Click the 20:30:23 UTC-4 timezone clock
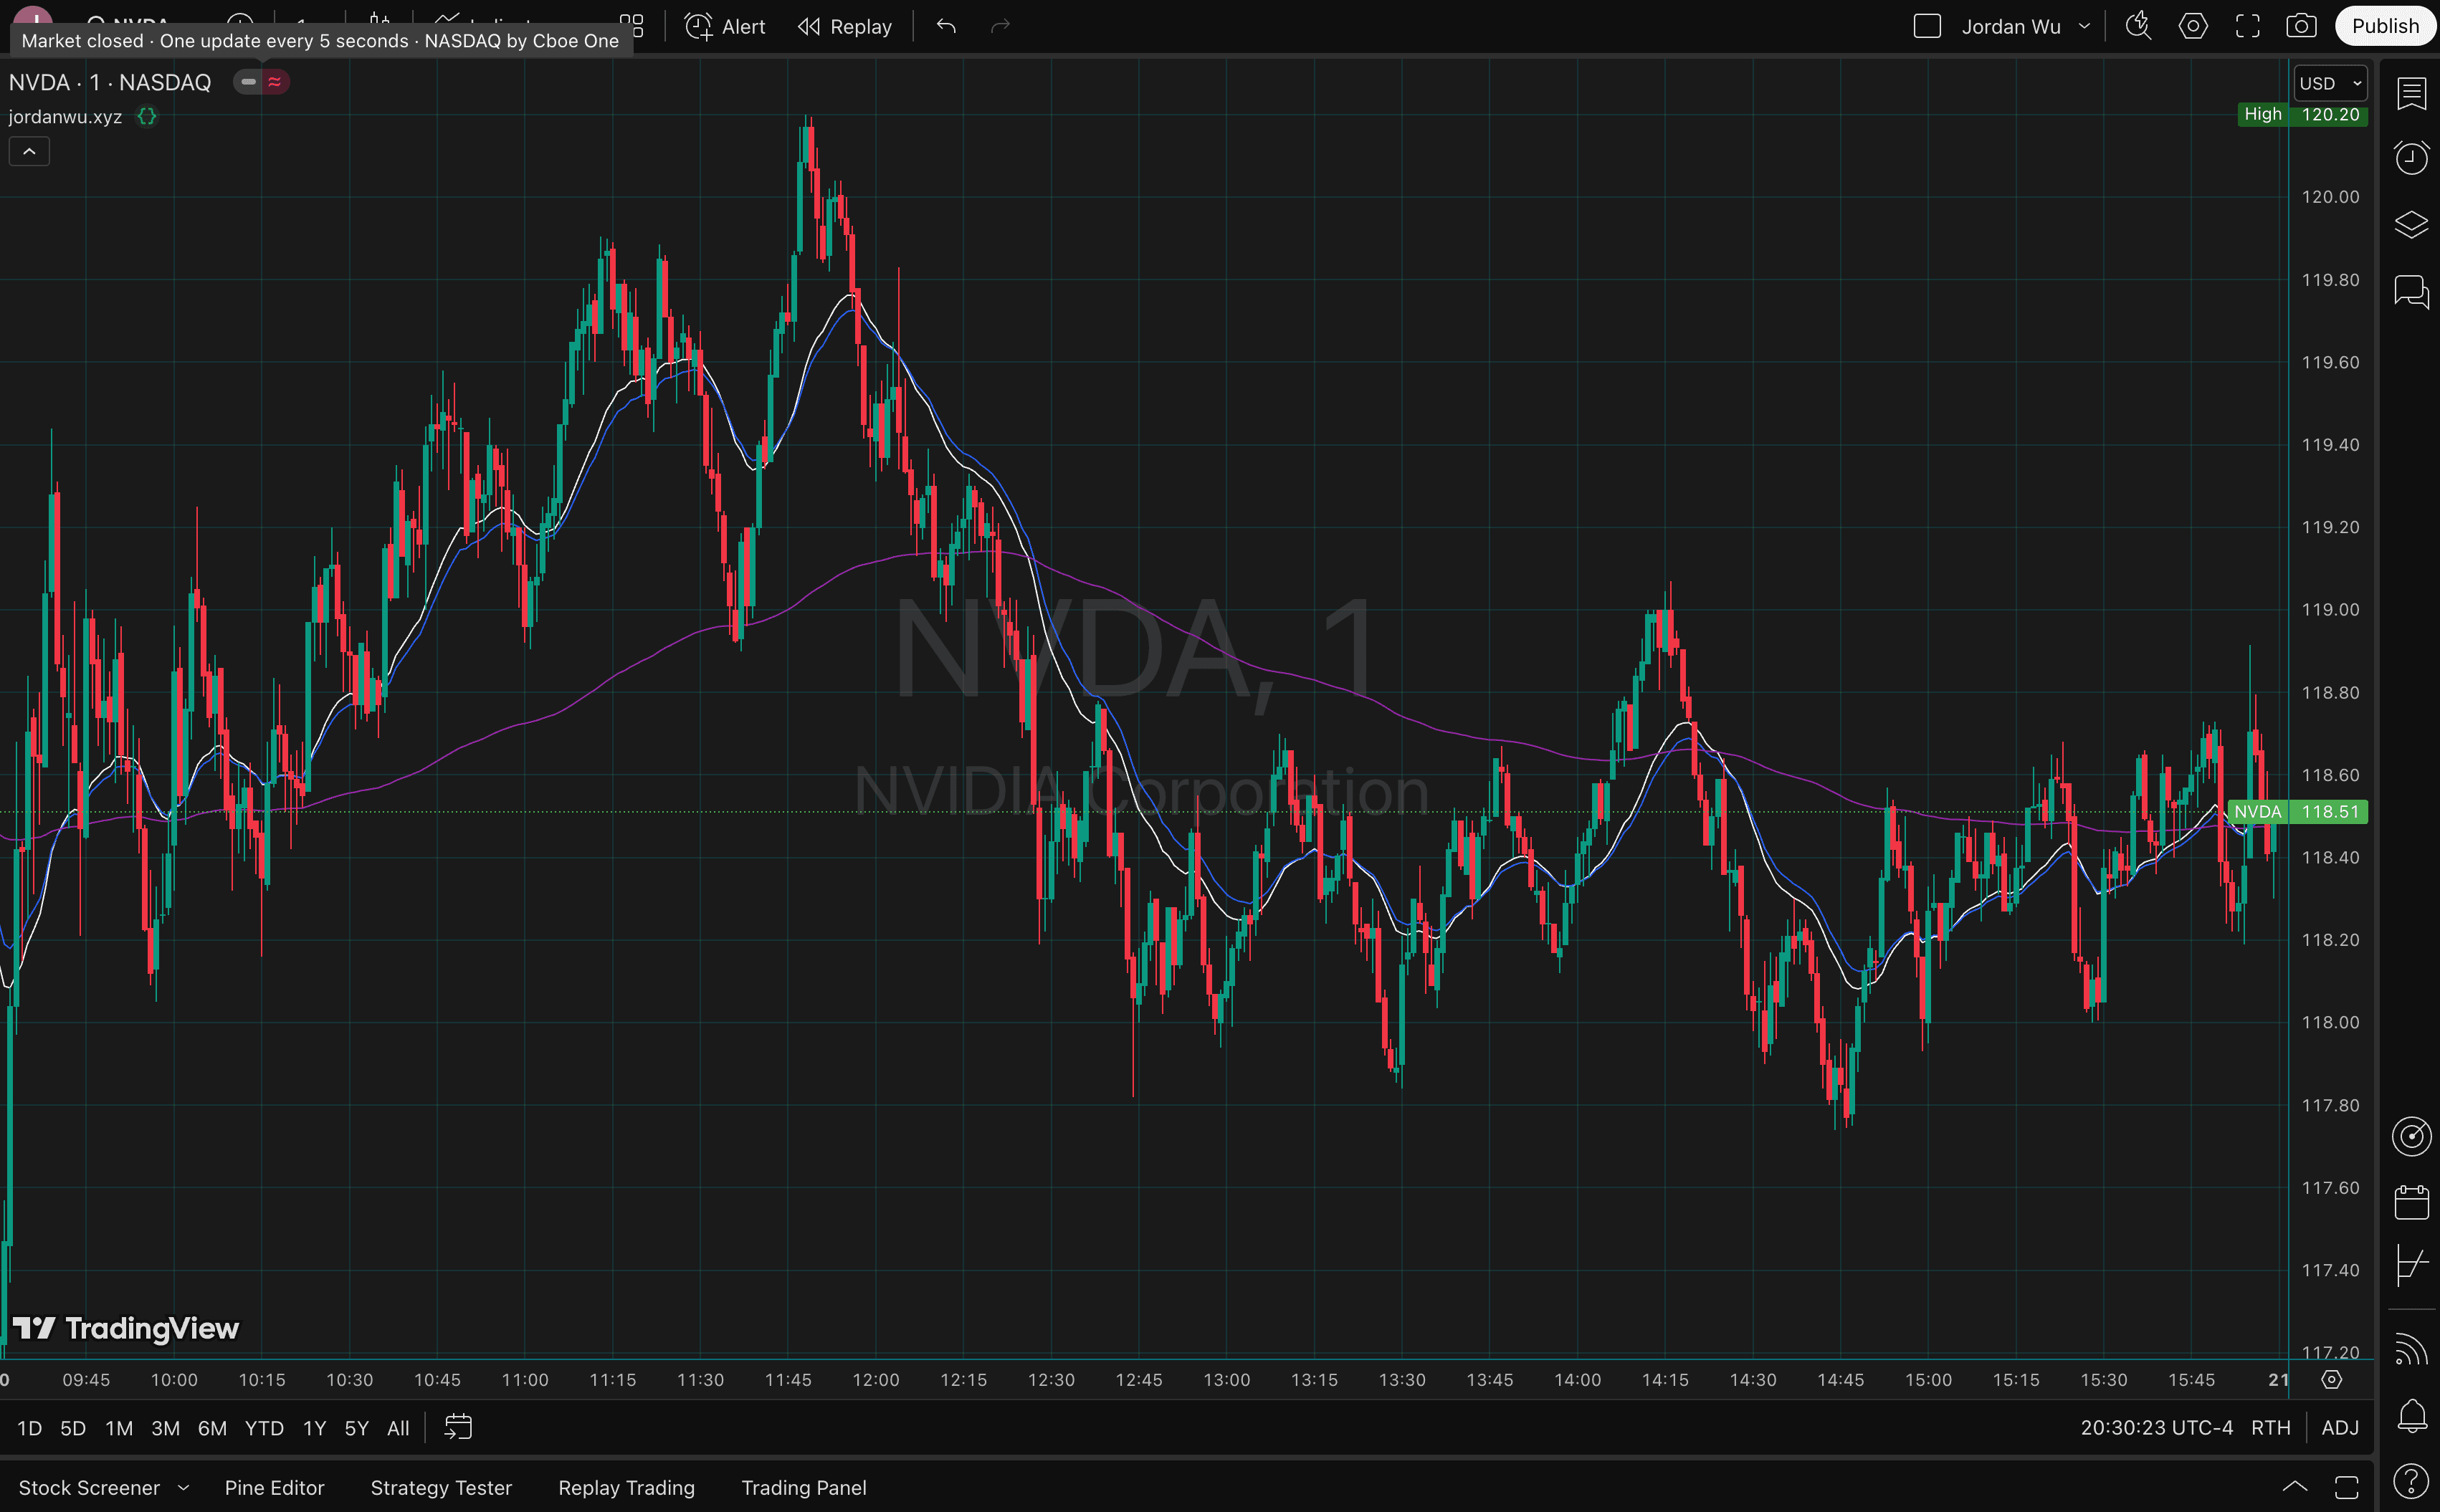Image resolution: width=2440 pixels, height=1512 pixels. click(x=2156, y=1427)
